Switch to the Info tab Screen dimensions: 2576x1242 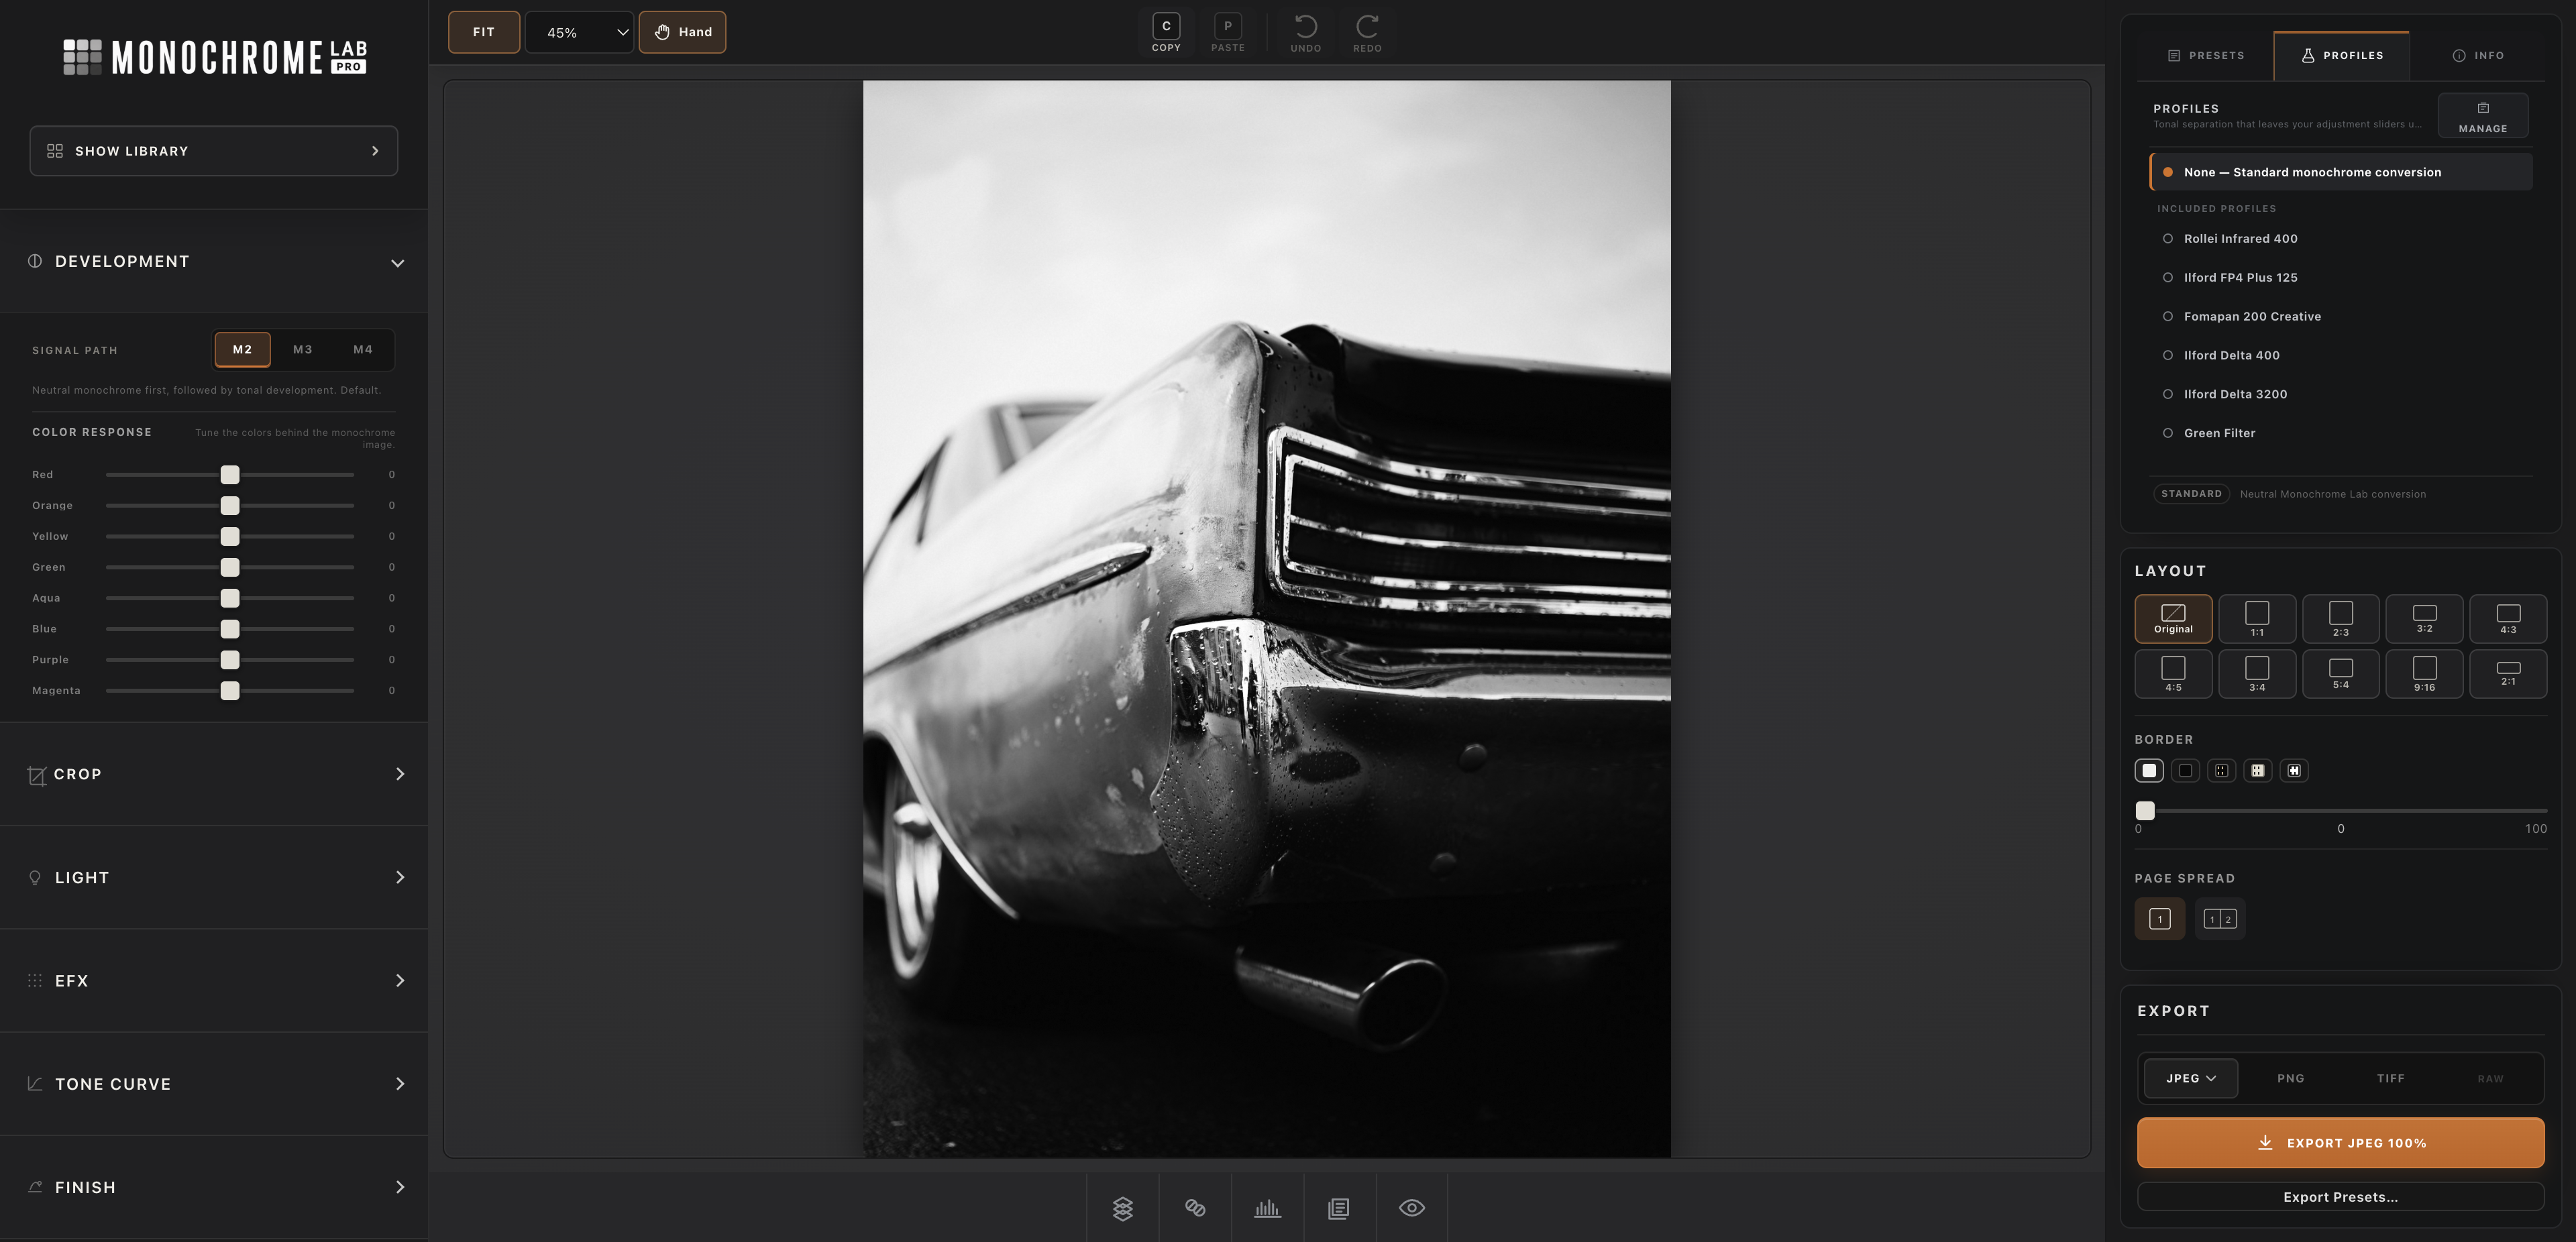(x=2478, y=56)
